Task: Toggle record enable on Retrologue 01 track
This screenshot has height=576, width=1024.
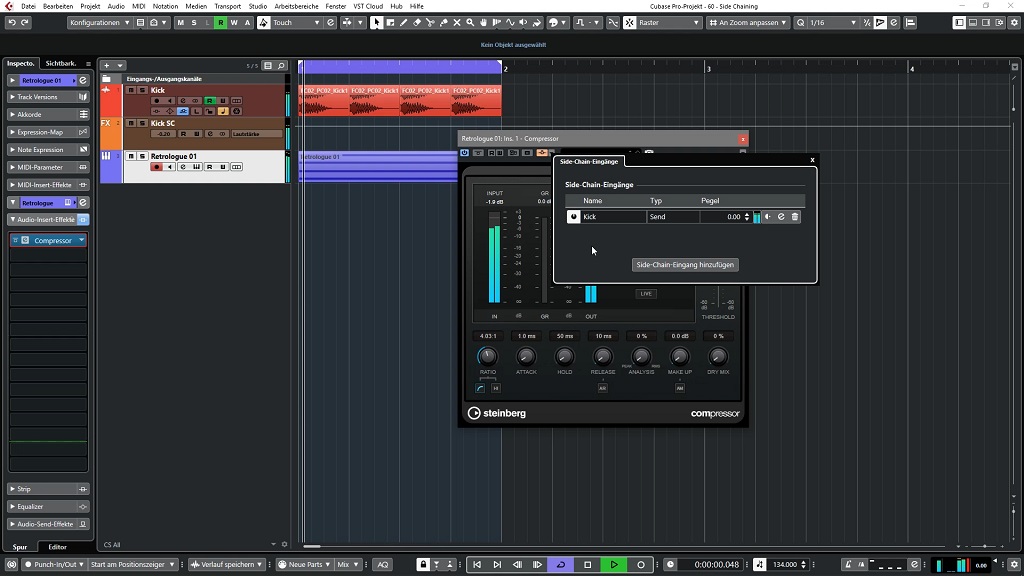Action: point(156,167)
